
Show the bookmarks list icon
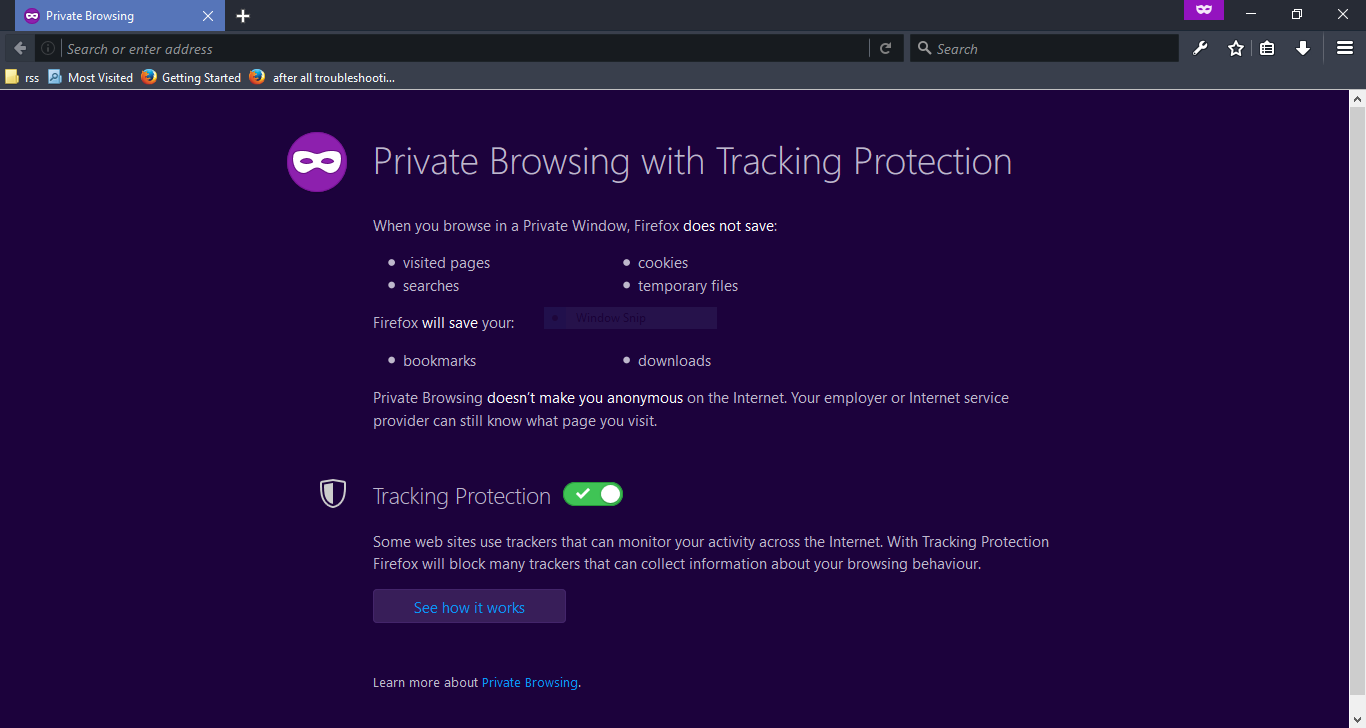[x=1267, y=48]
